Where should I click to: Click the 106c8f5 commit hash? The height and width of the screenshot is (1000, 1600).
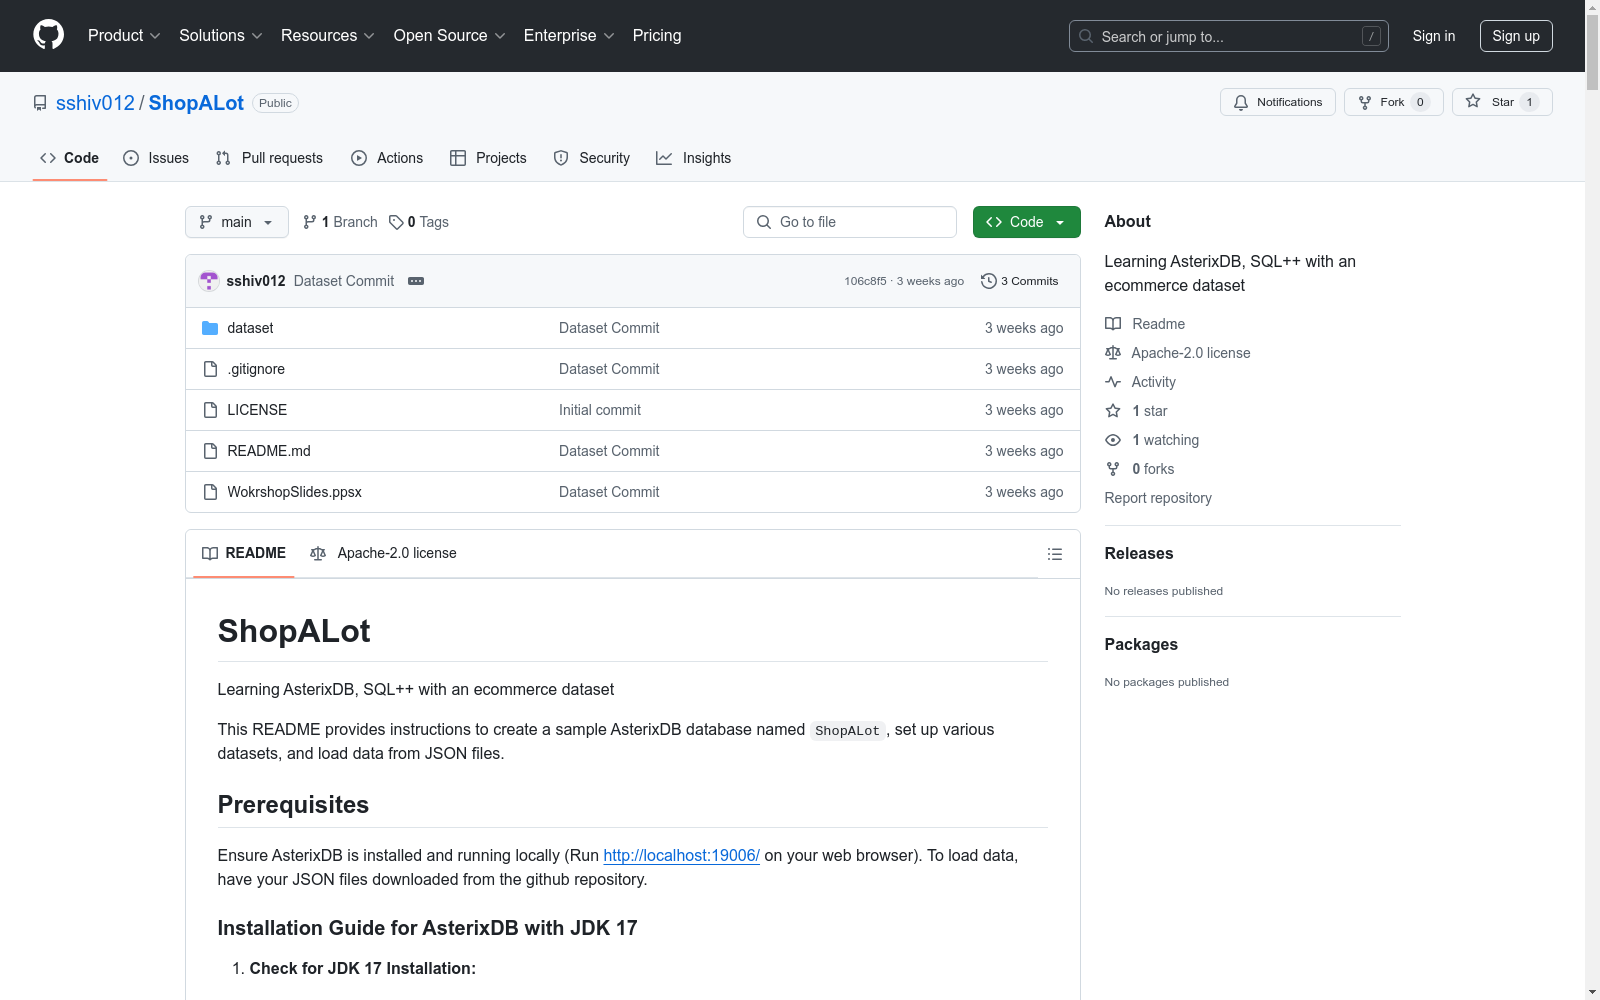coord(865,281)
